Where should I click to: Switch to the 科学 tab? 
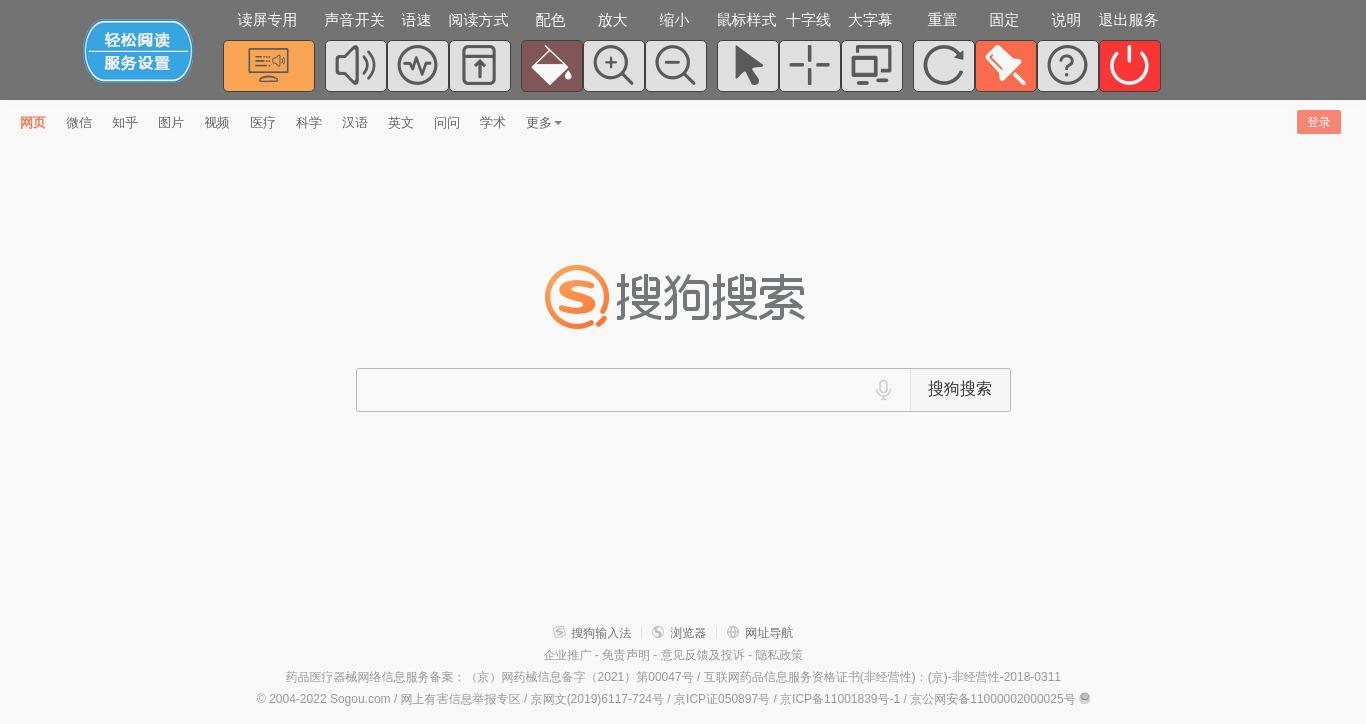click(309, 123)
